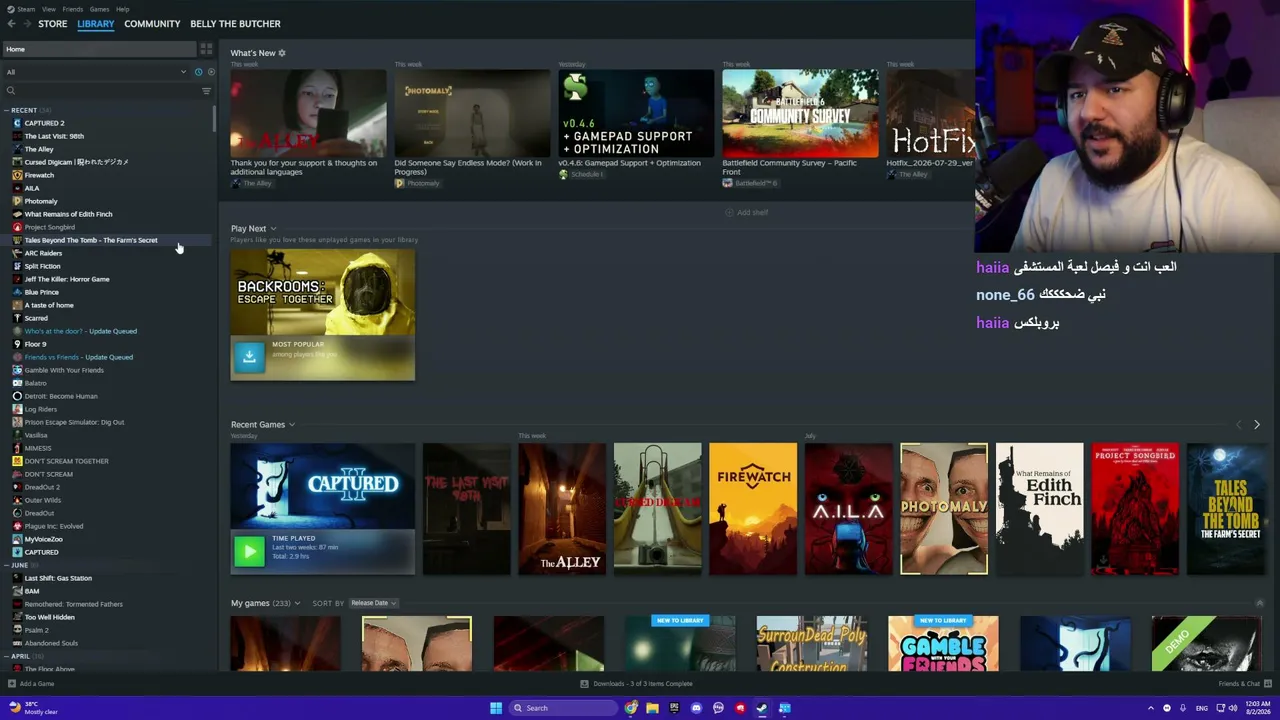Open Gamble With Your Friends cover in My games

point(943,644)
